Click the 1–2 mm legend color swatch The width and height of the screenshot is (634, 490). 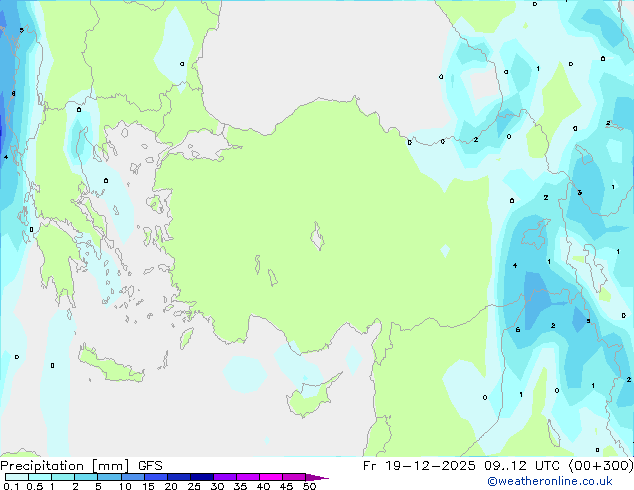[x=63, y=477]
